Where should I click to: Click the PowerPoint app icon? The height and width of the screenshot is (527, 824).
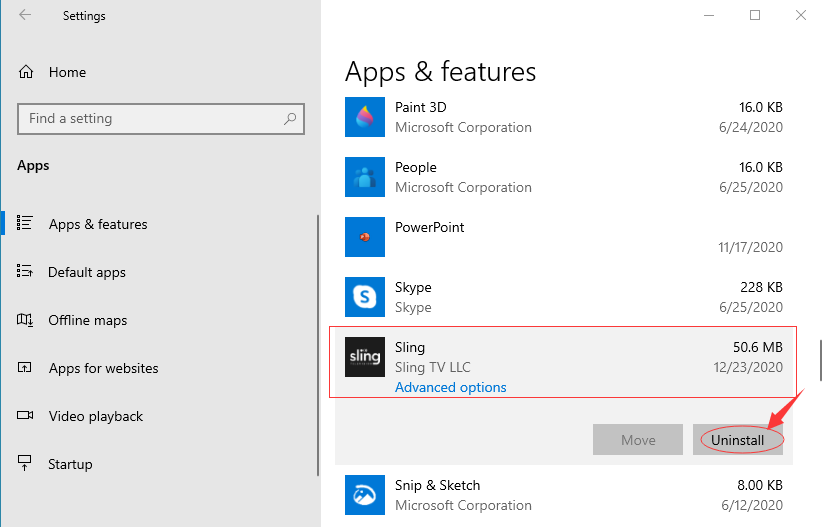pyautogui.click(x=365, y=237)
